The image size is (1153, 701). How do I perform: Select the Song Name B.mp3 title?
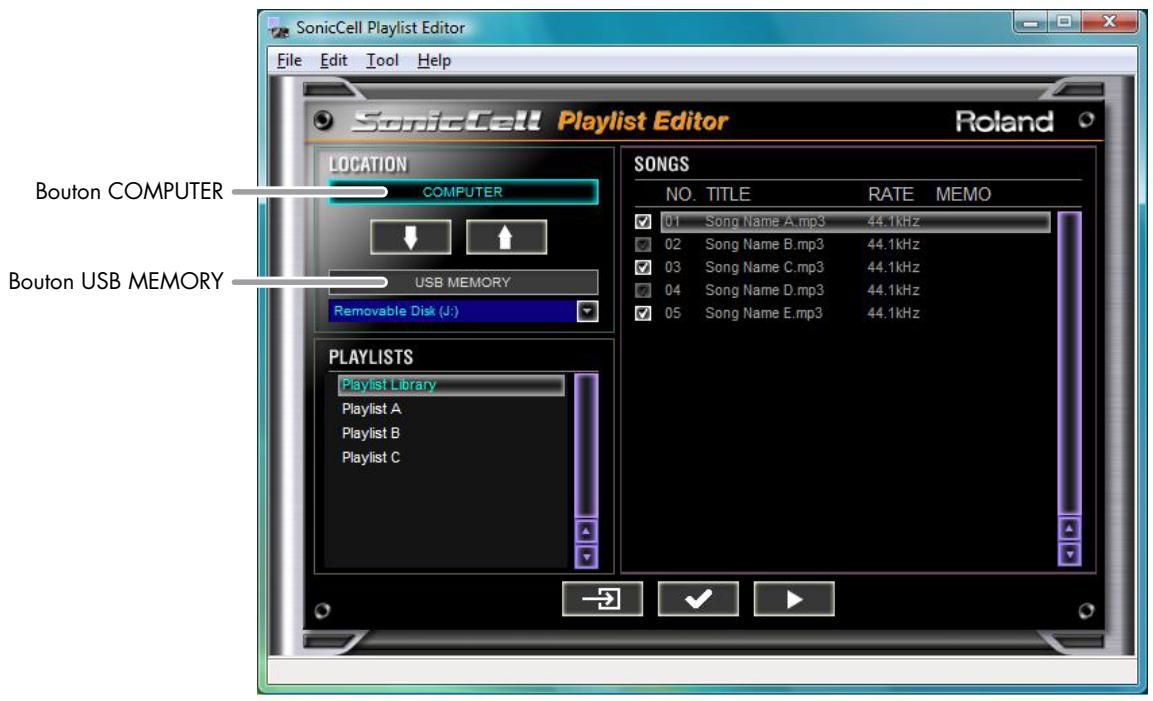coord(764,244)
